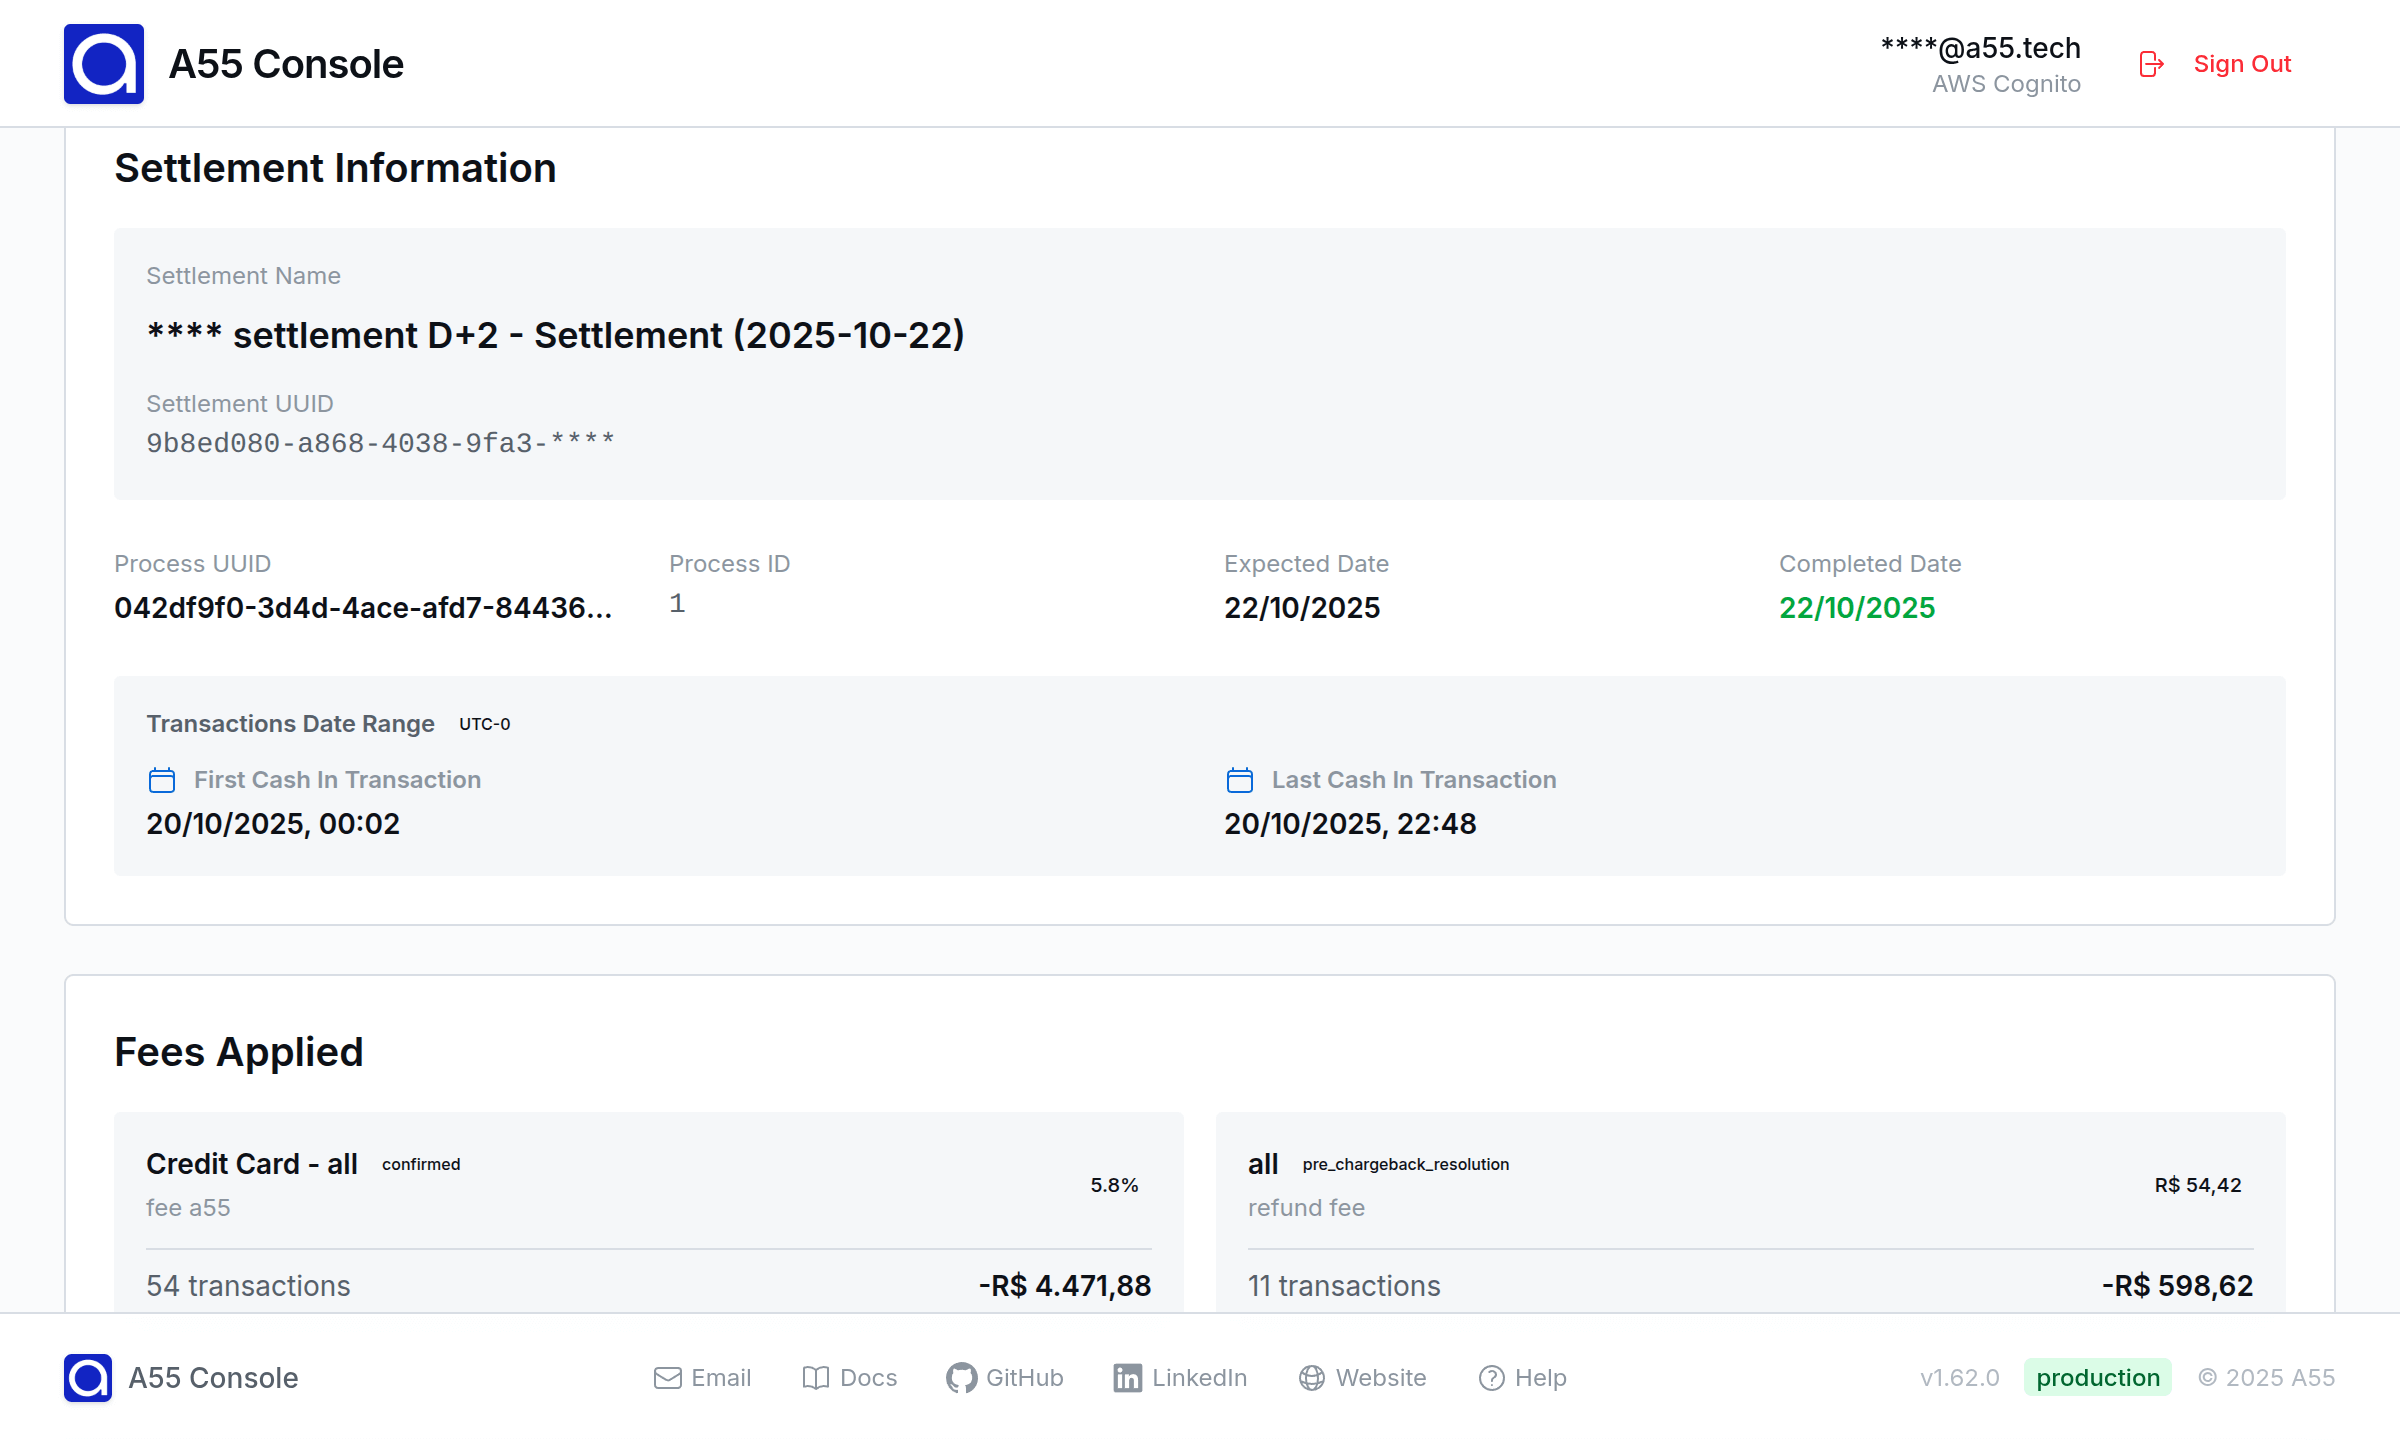Image resolution: width=2400 pixels, height=1440 pixels.
Task: Click the Settlement UUID text
Action: point(380,443)
